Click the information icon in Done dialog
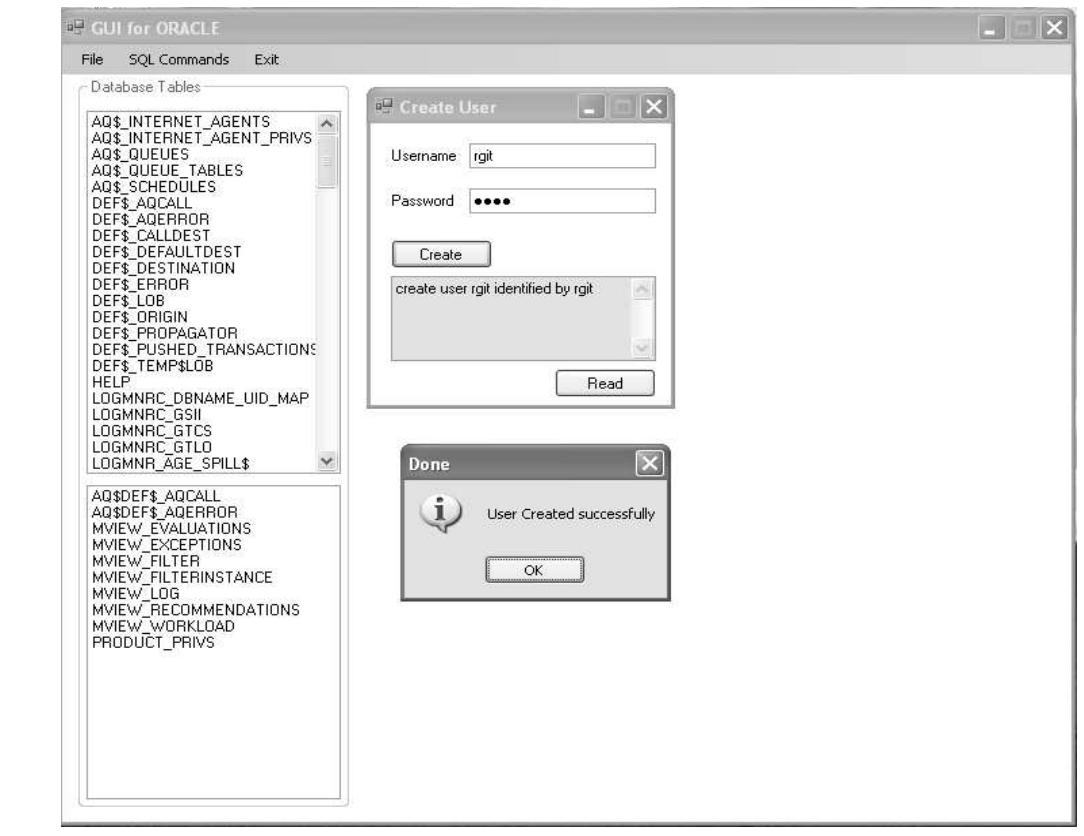Image resolution: width=1084 pixels, height=836 pixels. [440, 513]
